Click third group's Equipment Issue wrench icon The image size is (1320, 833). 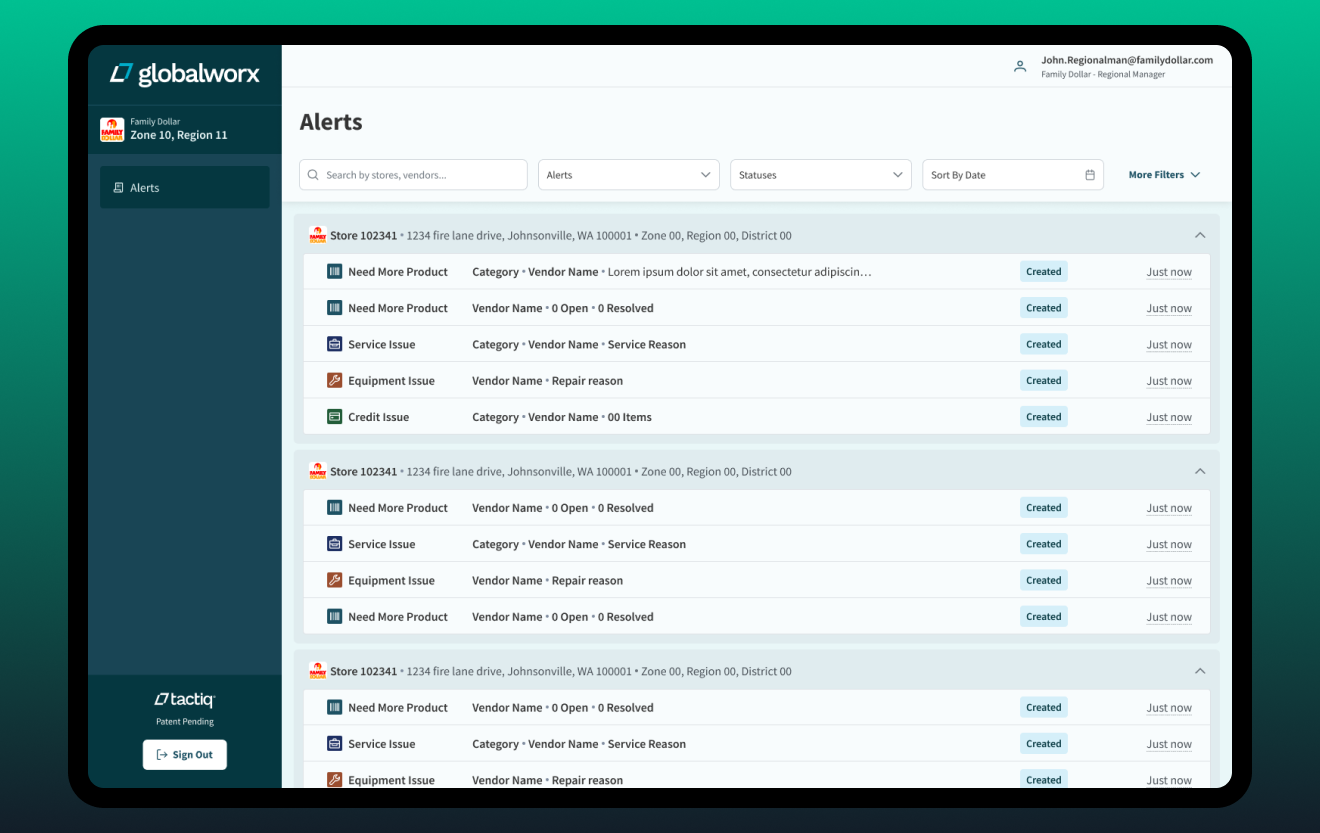(335, 780)
